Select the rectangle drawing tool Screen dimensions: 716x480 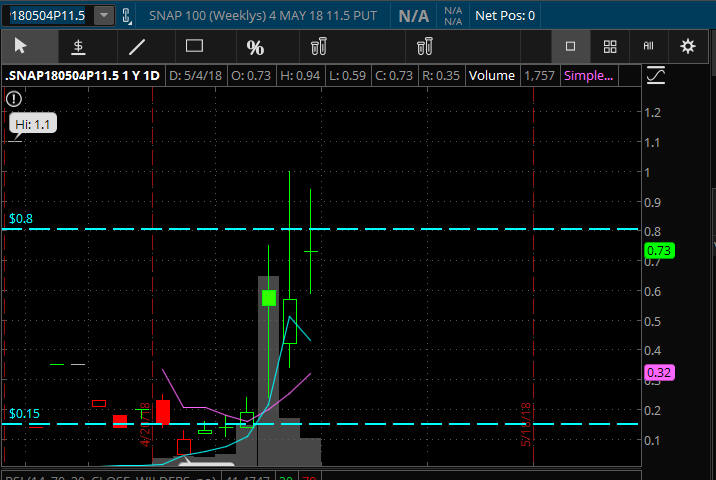tap(195, 46)
